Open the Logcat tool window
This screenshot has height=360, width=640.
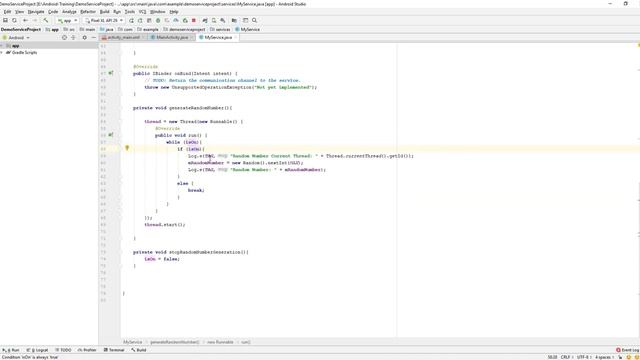click(38, 350)
